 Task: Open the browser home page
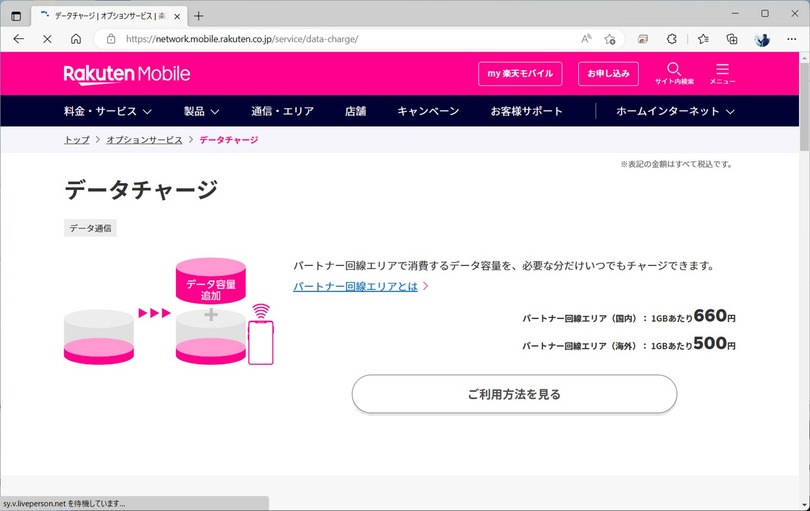coord(76,39)
